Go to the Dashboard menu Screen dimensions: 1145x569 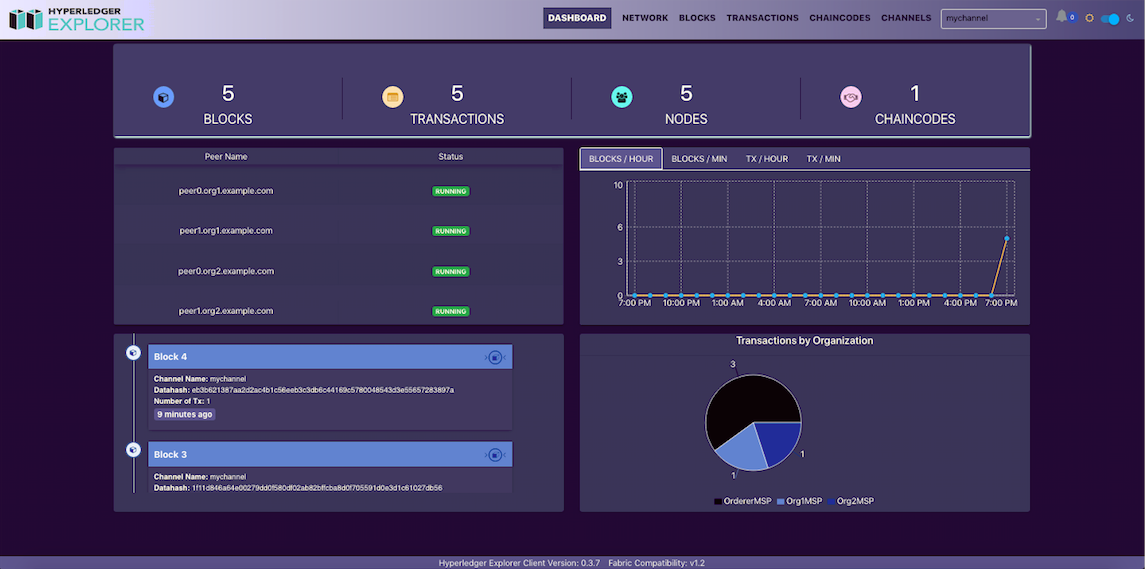tap(577, 18)
